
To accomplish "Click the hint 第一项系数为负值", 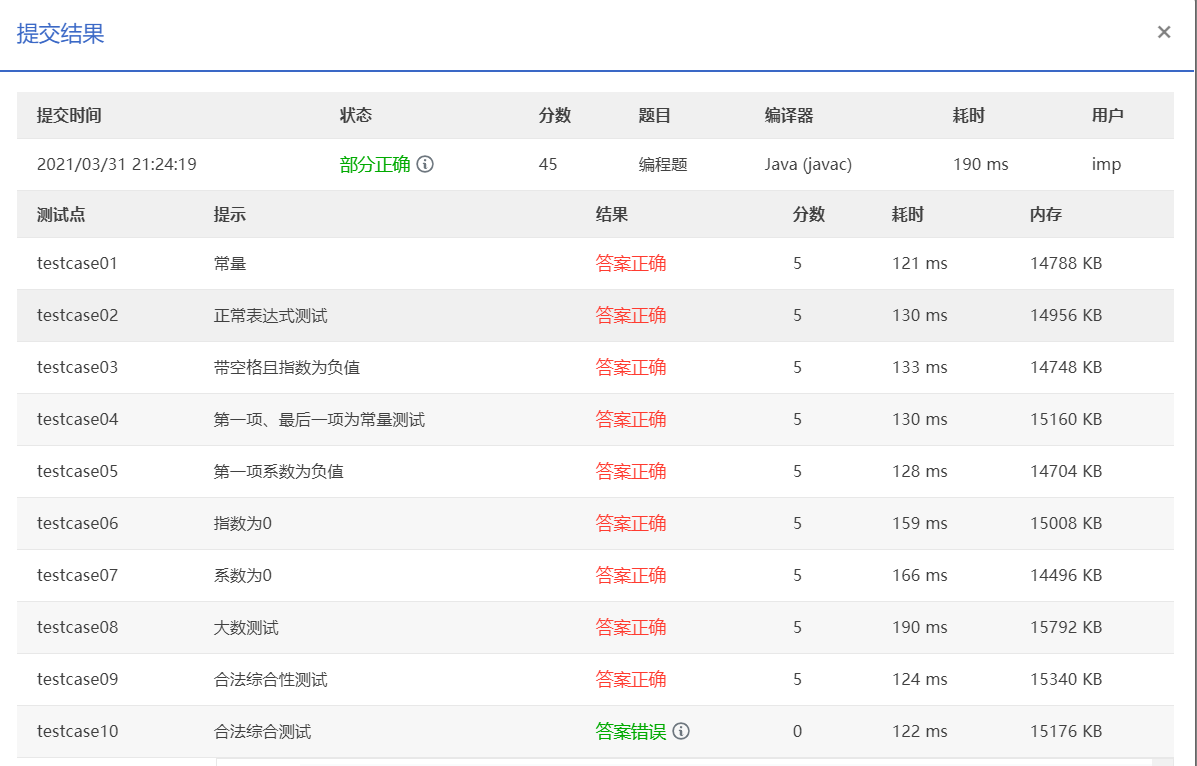I will pos(279,471).
